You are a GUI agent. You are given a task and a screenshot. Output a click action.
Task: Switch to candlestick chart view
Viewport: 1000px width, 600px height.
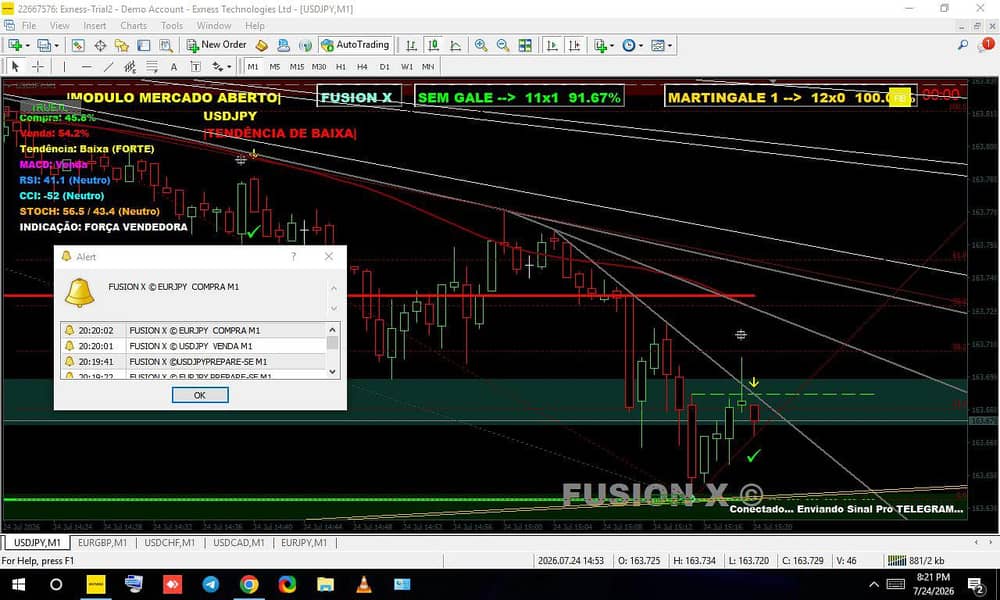tap(434, 45)
